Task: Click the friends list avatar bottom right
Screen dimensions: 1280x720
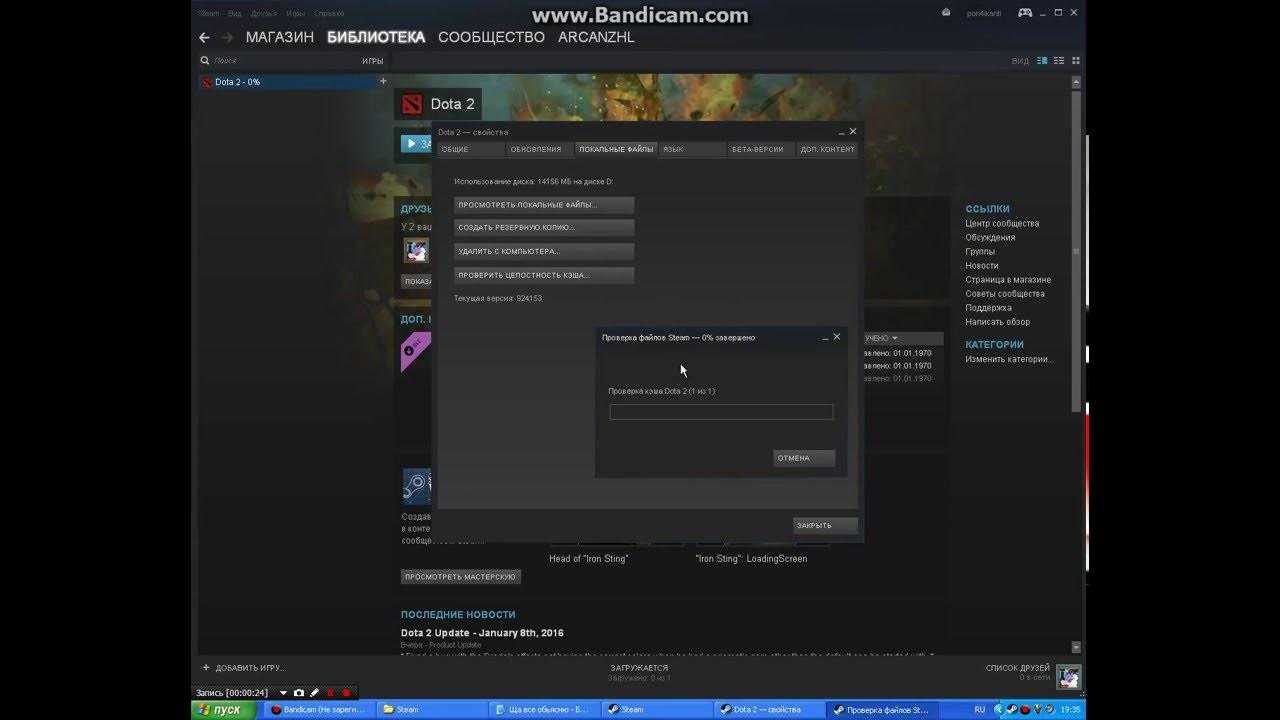Action: coord(1068,677)
